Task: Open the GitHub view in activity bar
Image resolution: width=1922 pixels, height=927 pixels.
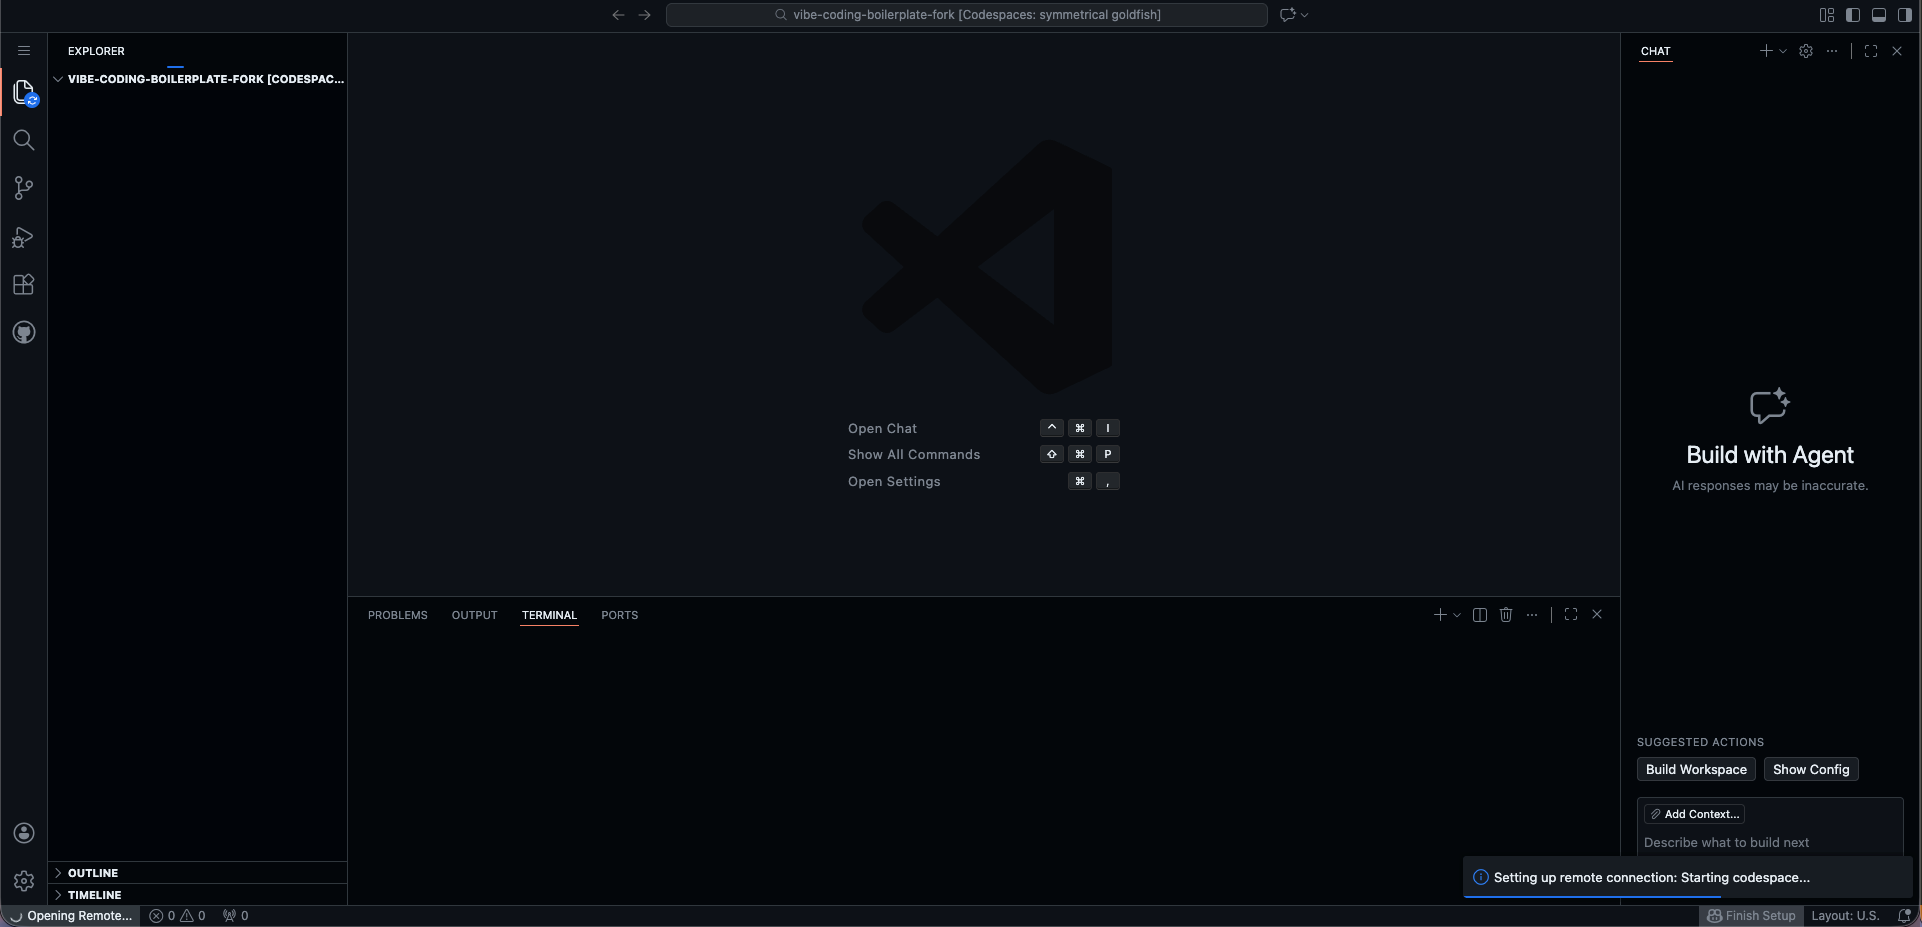Action: point(24,333)
